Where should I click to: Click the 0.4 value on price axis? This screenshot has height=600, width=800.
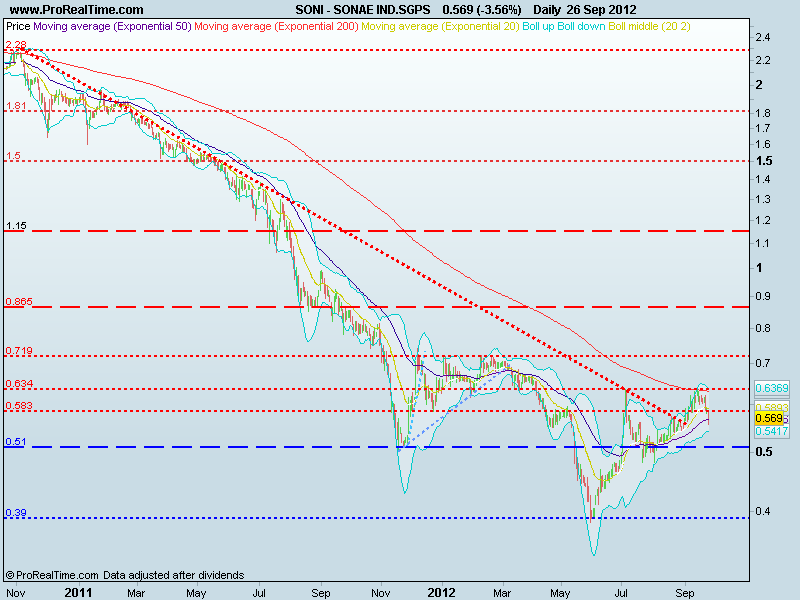point(763,511)
